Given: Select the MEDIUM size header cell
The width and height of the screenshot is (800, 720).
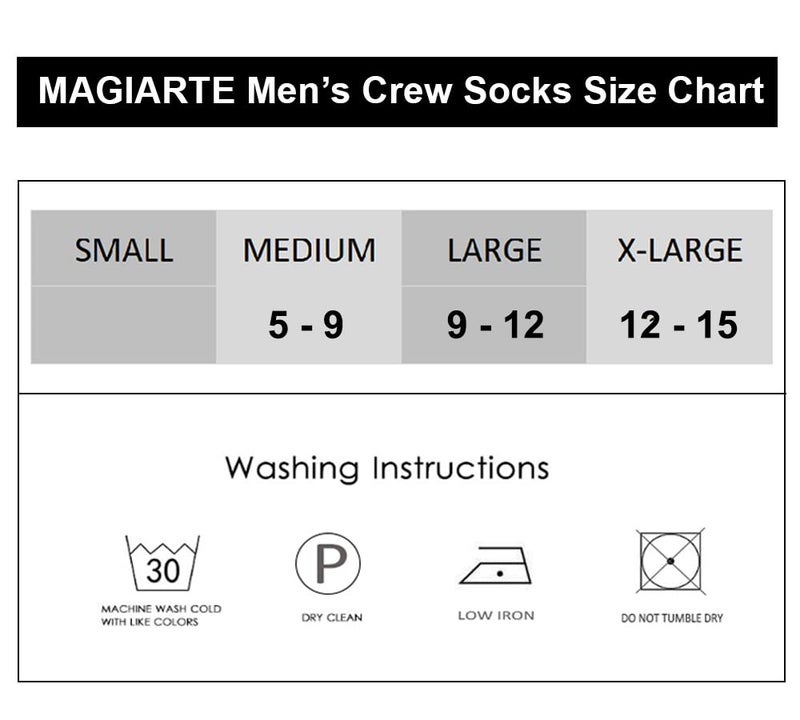Looking at the screenshot, I should [309, 248].
